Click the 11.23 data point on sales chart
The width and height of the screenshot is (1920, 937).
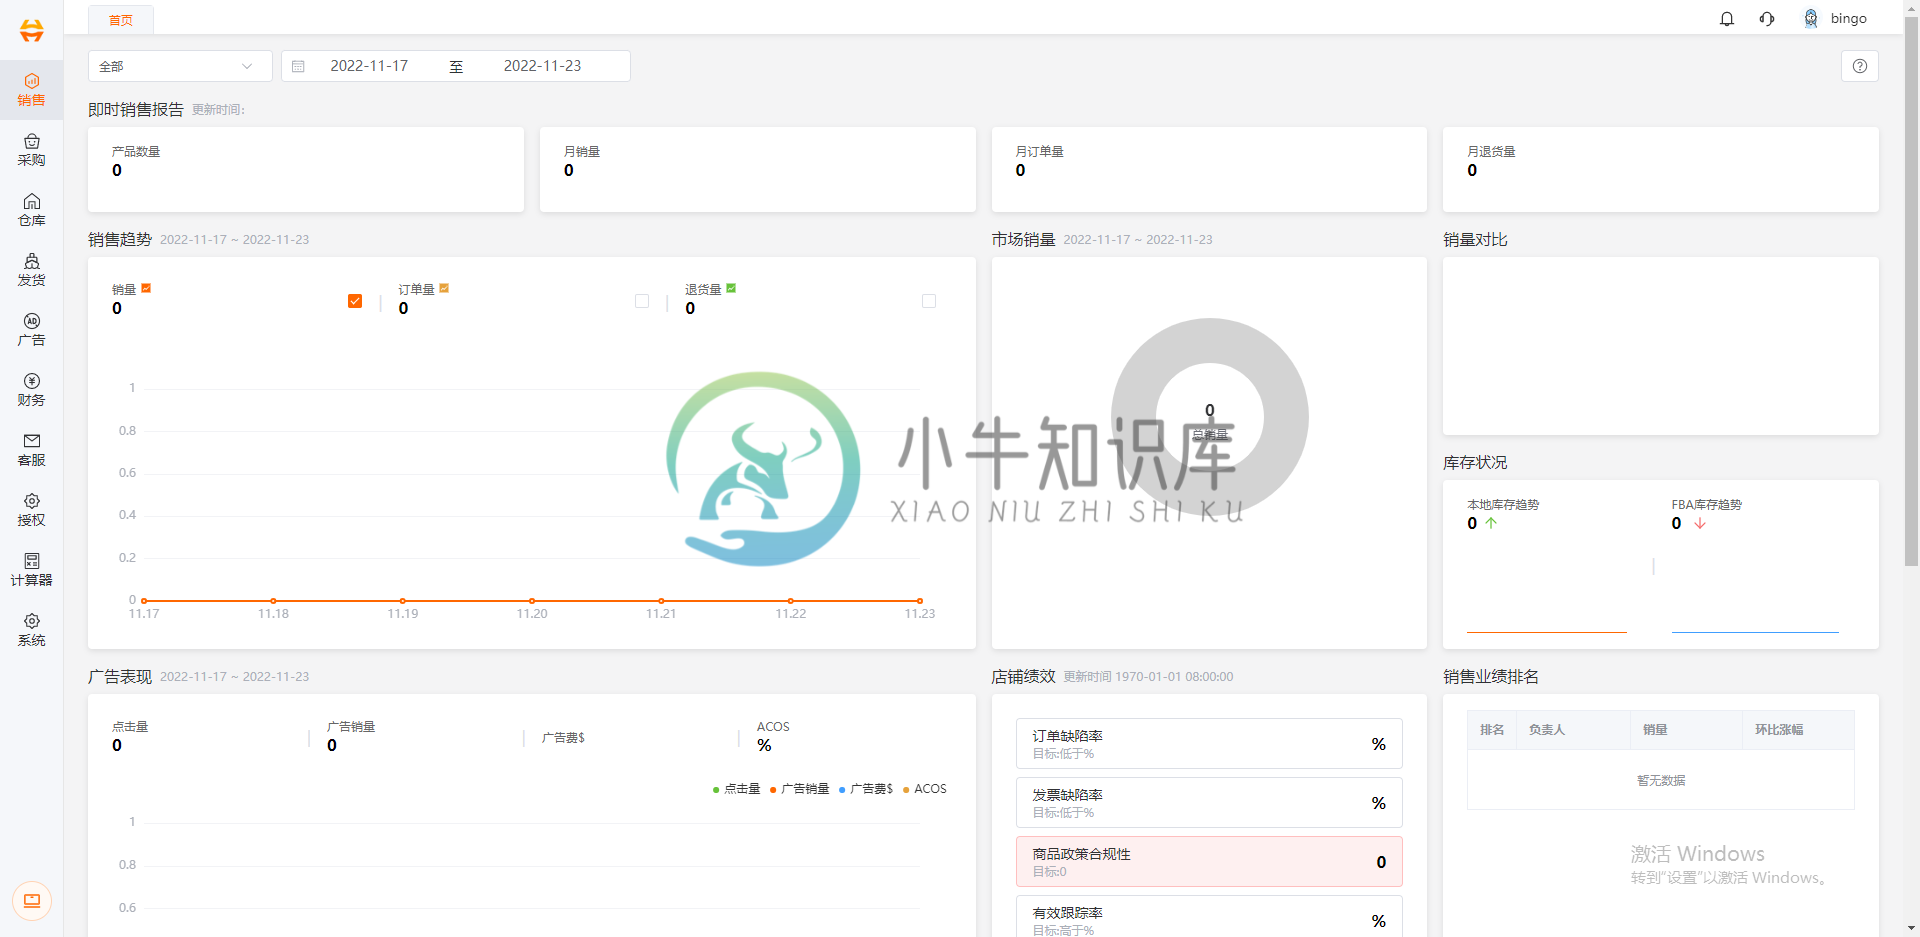point(920,601)
